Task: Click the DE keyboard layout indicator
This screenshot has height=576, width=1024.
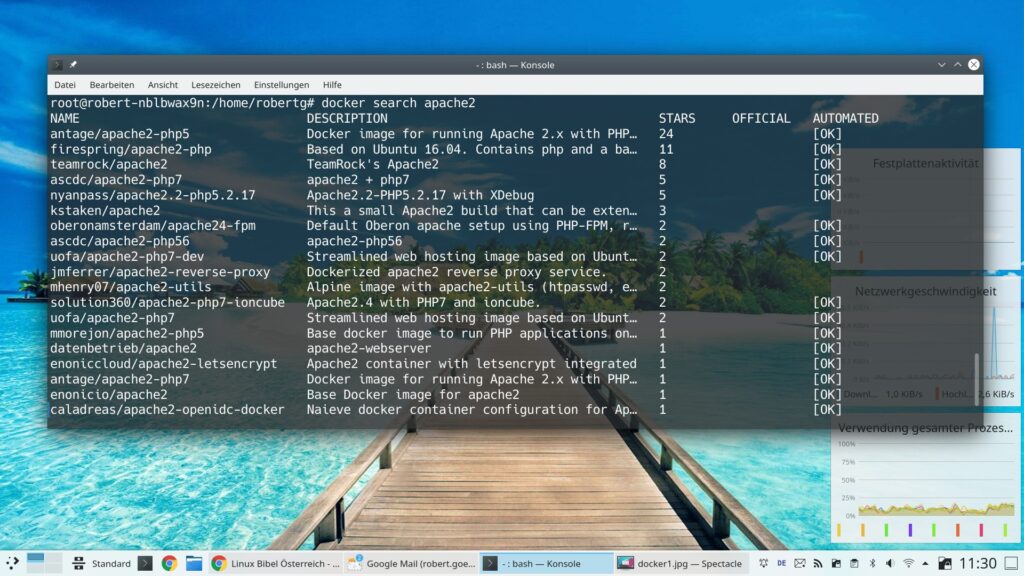Action: pos(781,563)
